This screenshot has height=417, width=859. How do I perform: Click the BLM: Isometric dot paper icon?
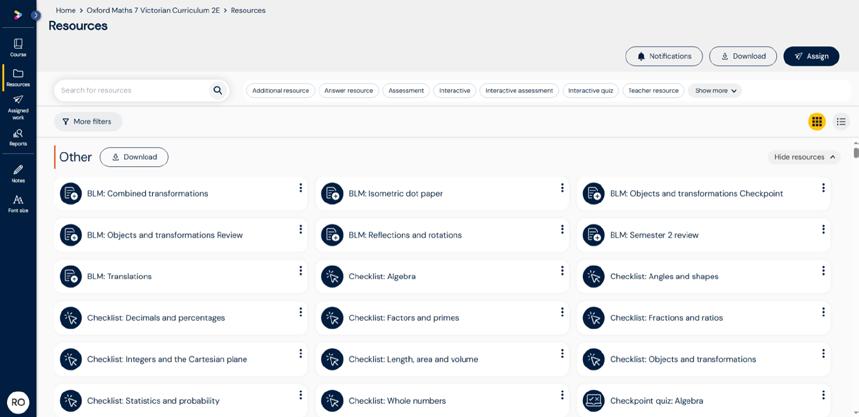pyautogui.click(x=332, y=193)
